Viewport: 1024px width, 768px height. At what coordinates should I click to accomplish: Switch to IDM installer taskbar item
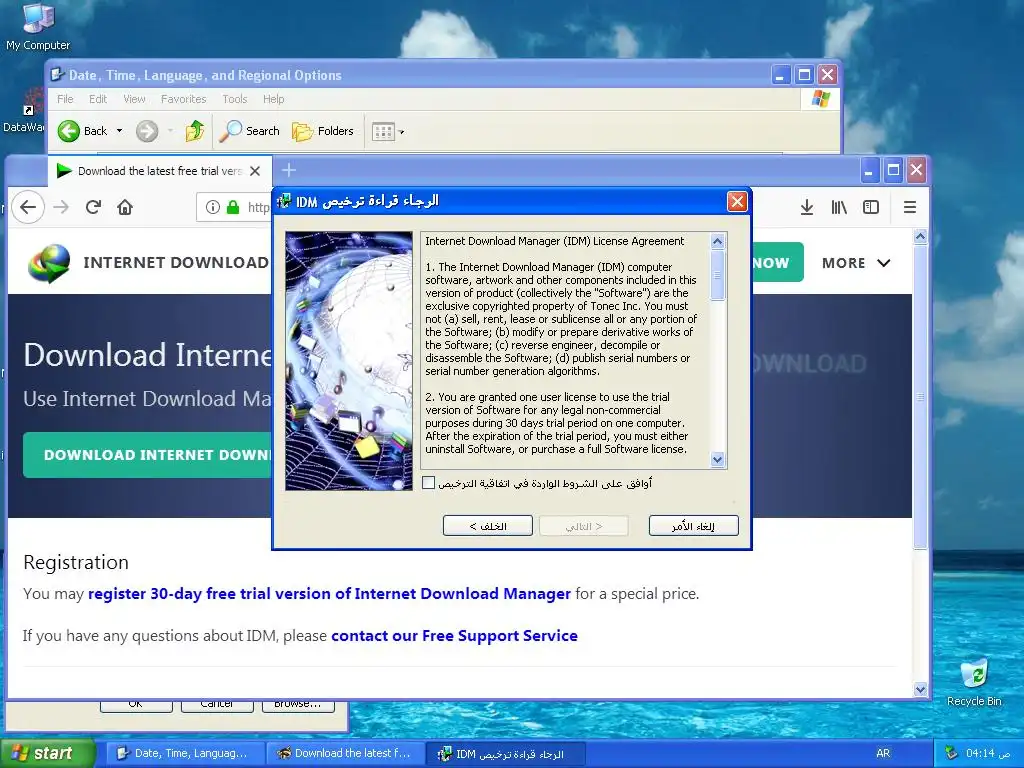click(505, 754)
